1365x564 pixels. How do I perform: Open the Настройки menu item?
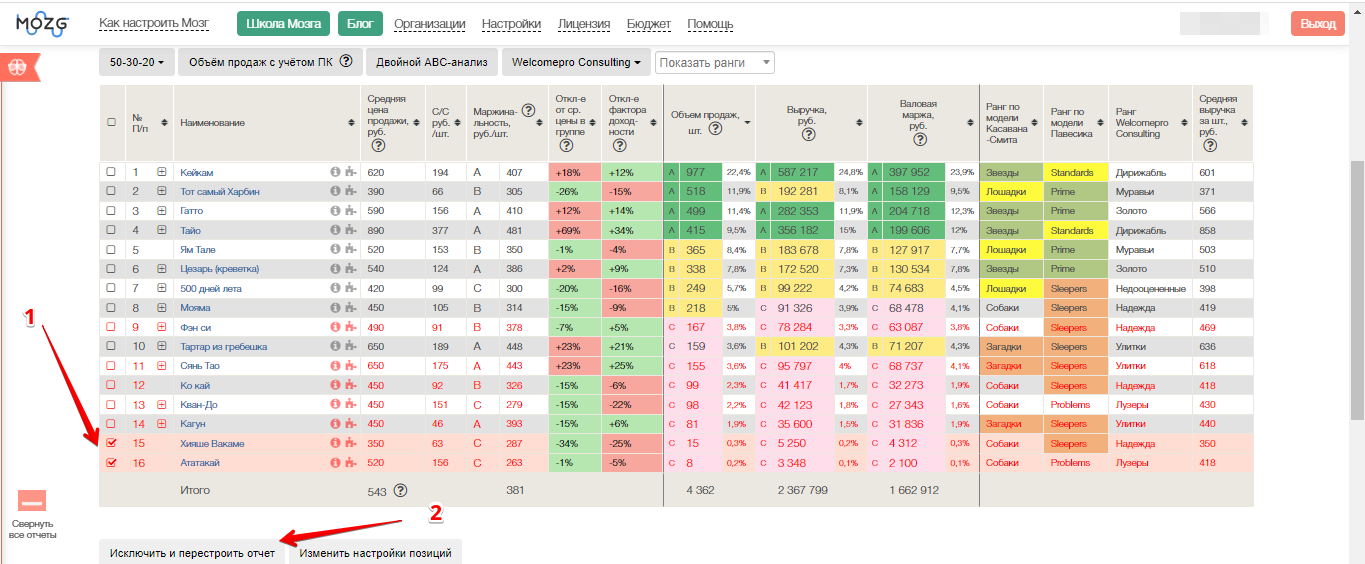coord(511,24)
